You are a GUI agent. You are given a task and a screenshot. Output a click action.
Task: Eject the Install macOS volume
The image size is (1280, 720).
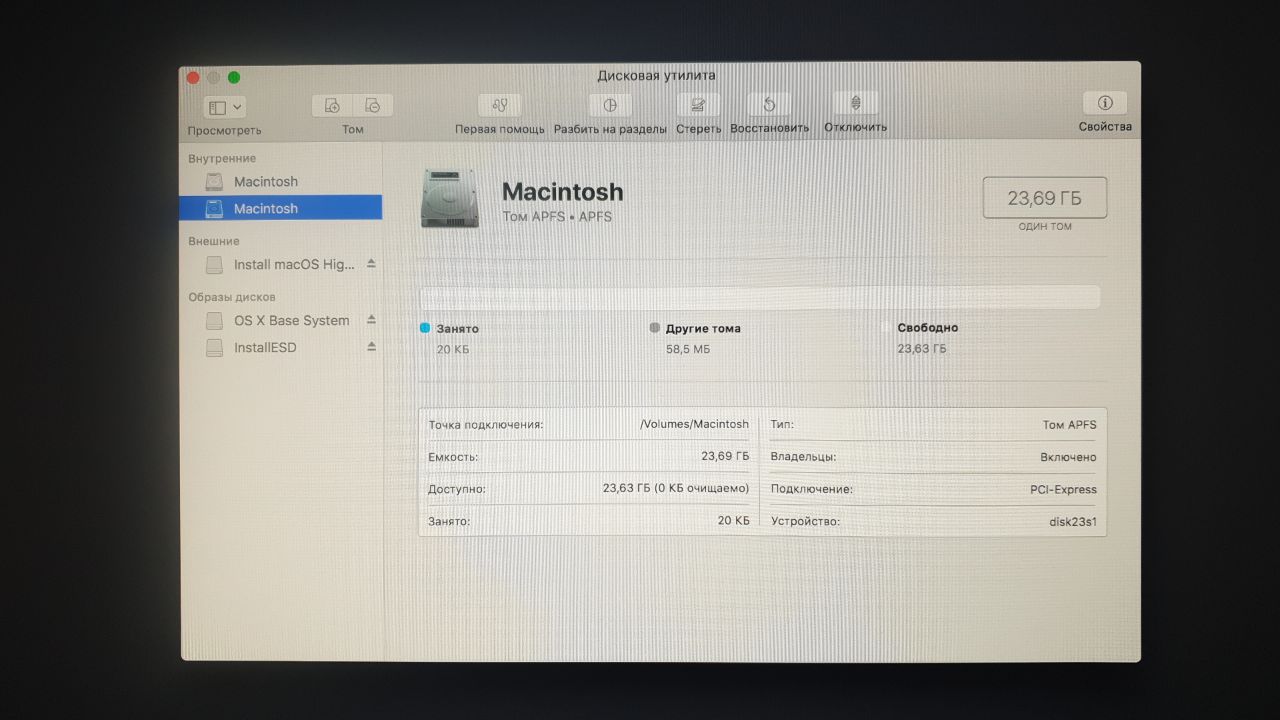(x=371, y=264)
